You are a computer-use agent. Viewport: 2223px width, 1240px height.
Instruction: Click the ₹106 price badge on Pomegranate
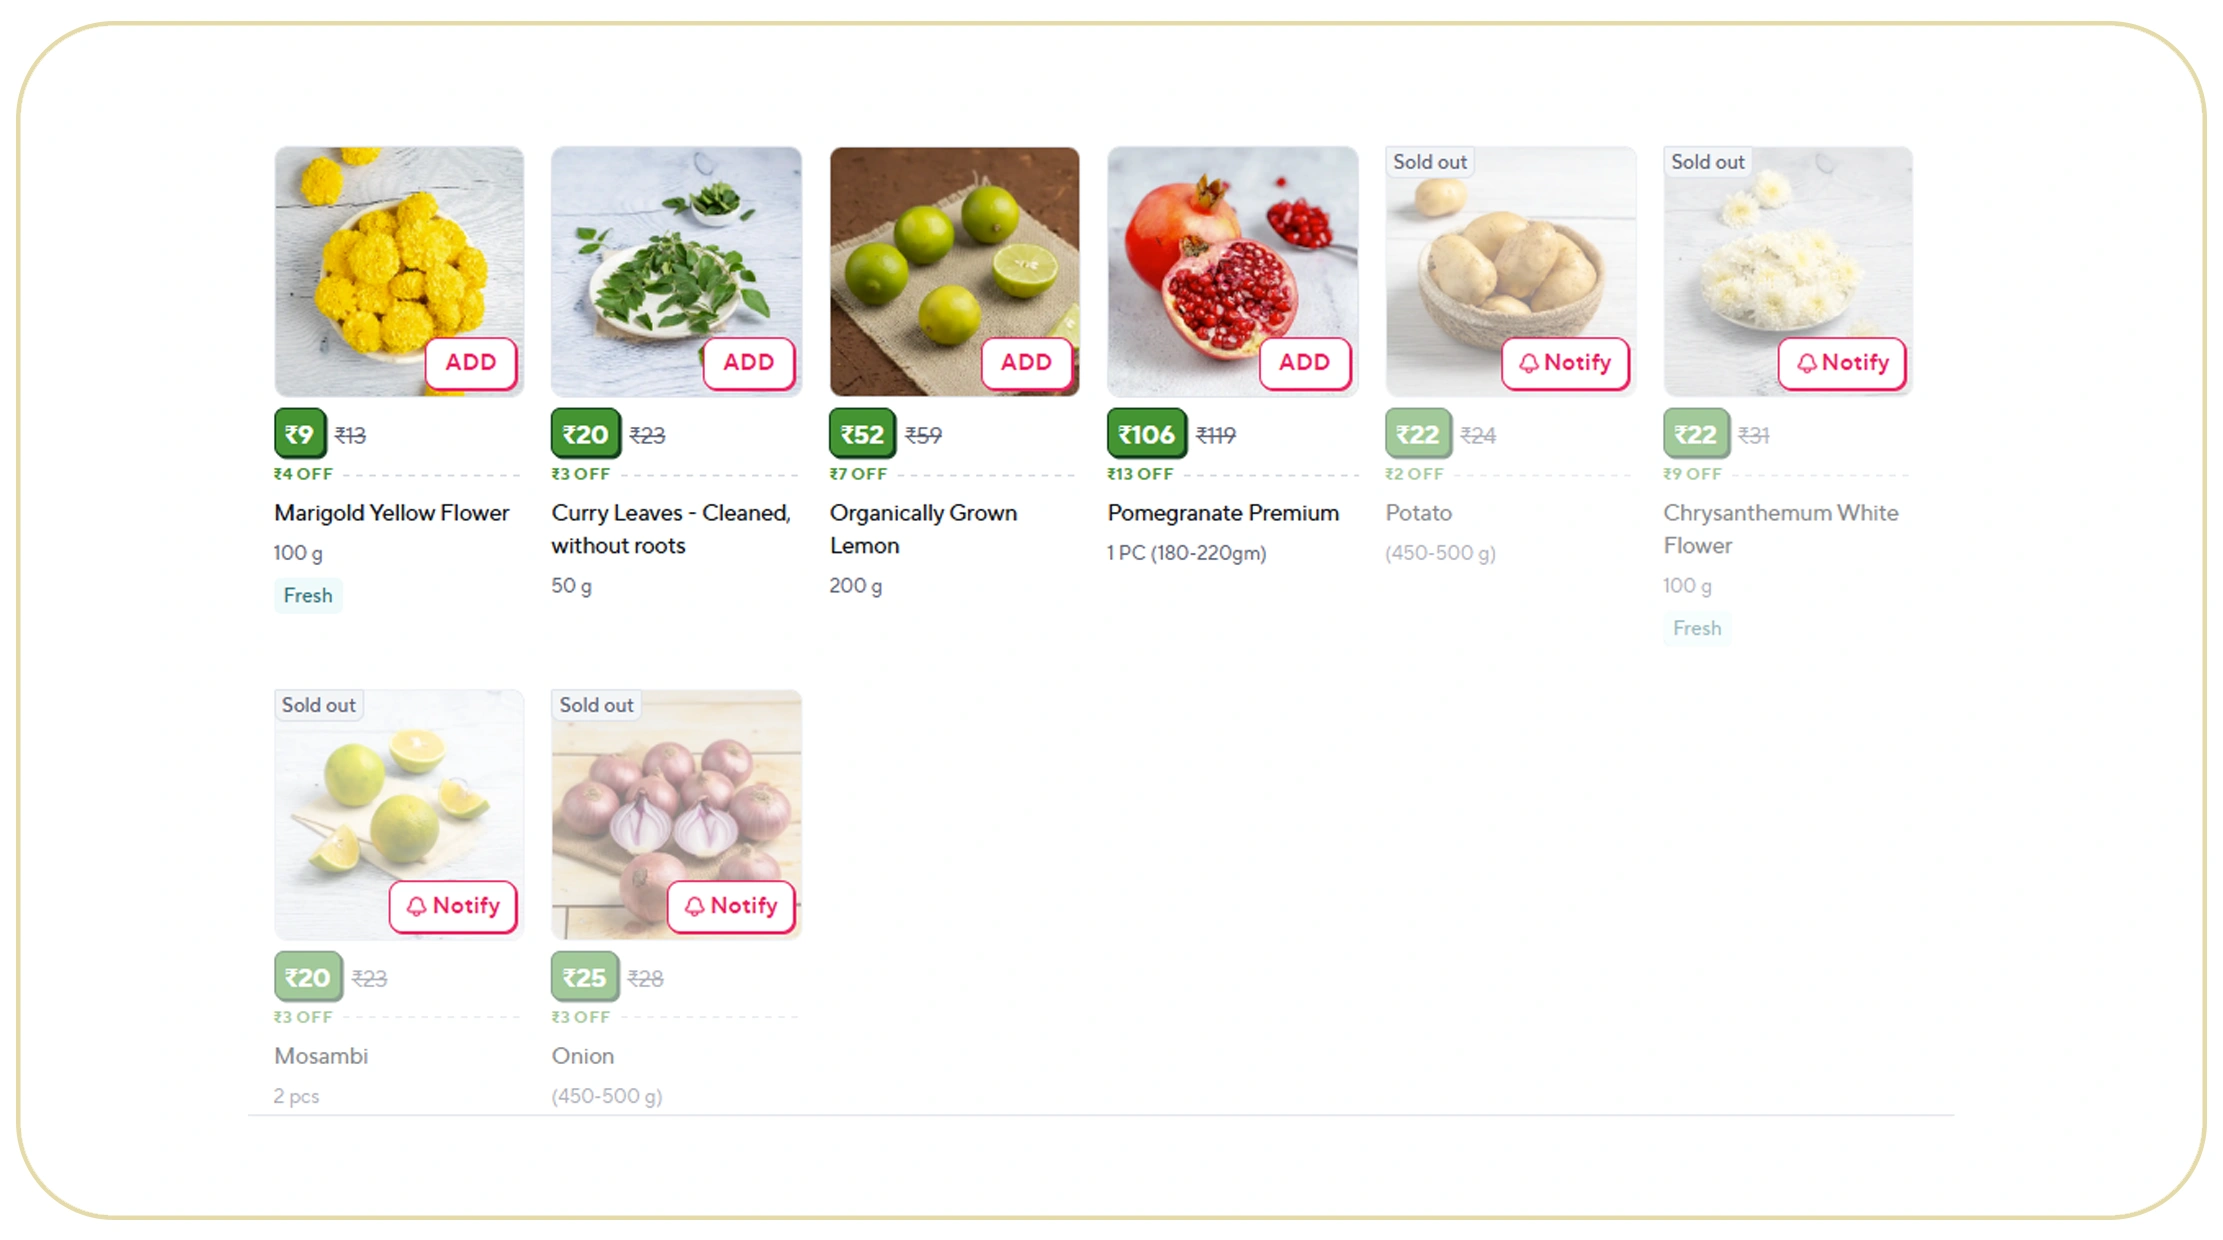(x=1146, y=433)
